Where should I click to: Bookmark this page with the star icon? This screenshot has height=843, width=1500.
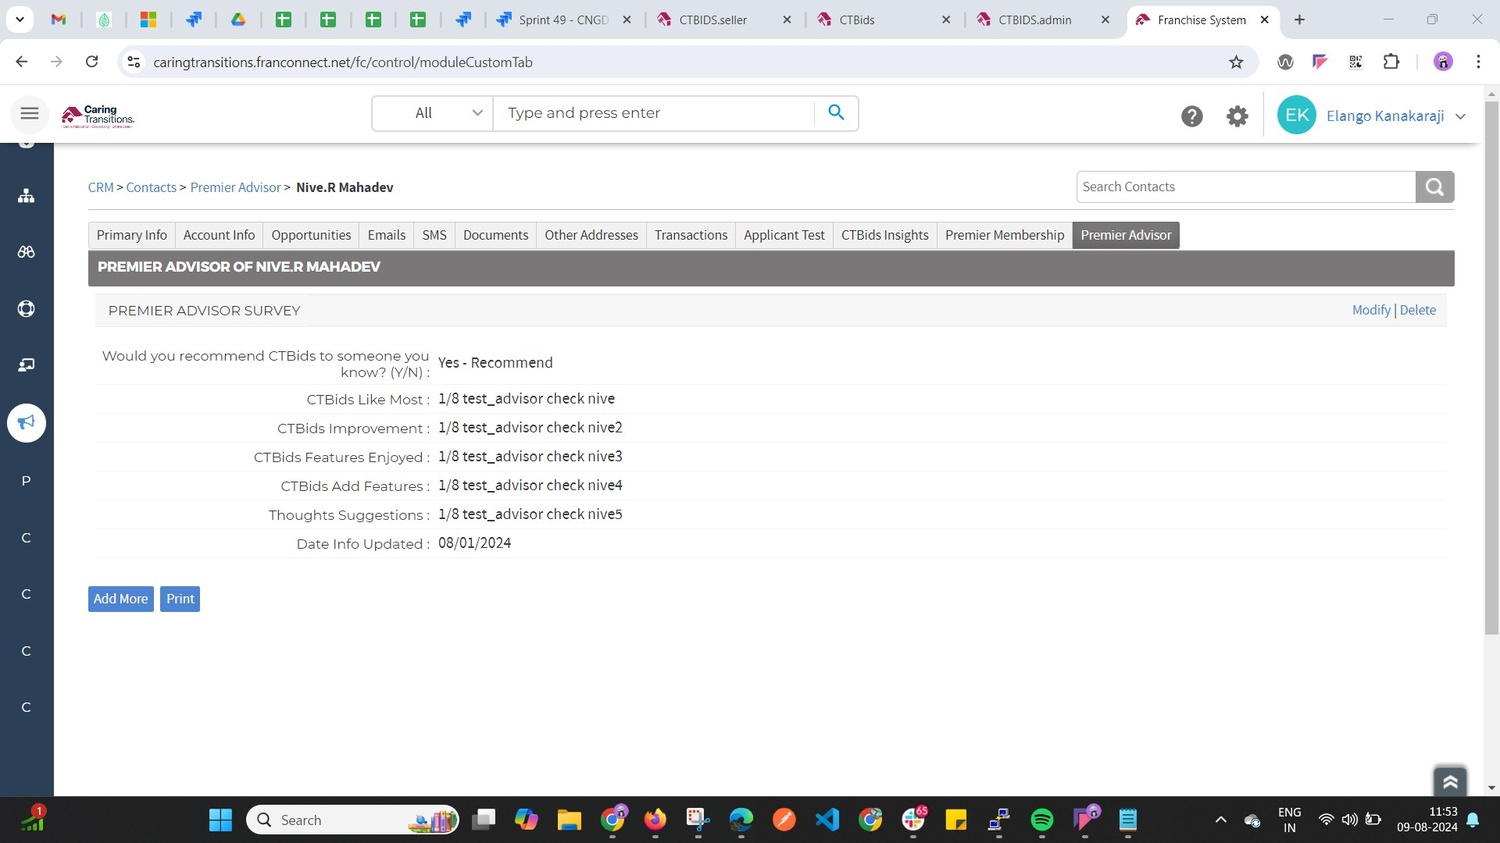pyautogui.click(x=1236, y=62)
